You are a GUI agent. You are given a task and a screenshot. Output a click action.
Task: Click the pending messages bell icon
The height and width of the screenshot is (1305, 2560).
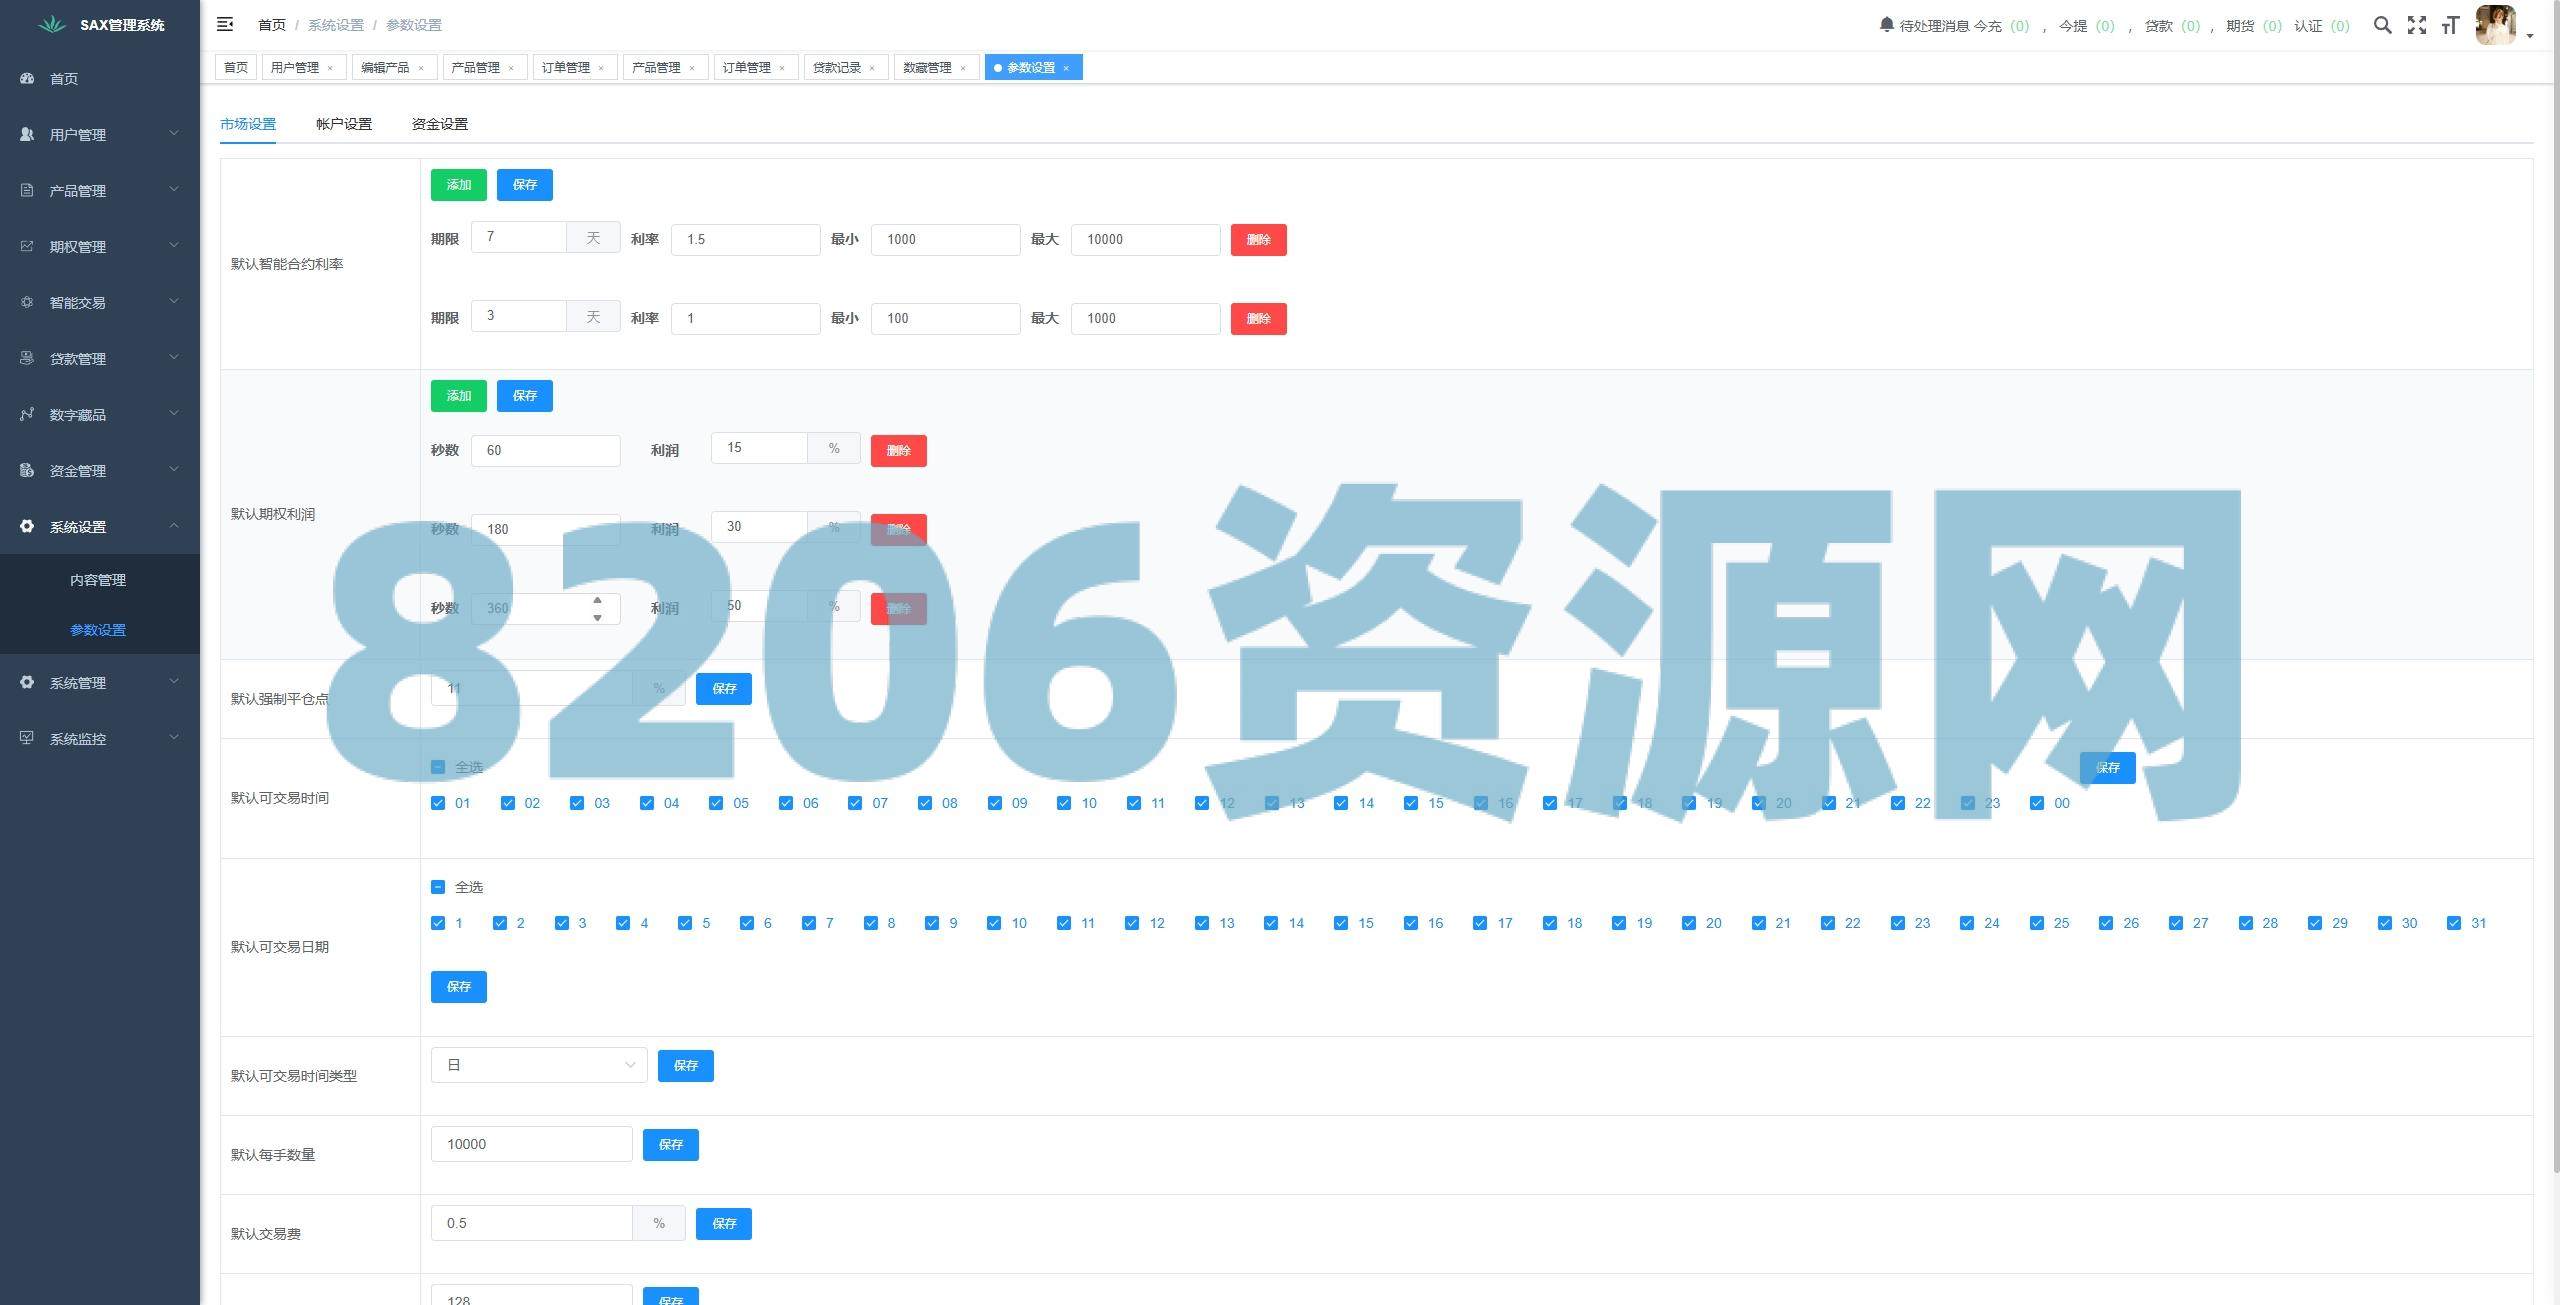1886,24
